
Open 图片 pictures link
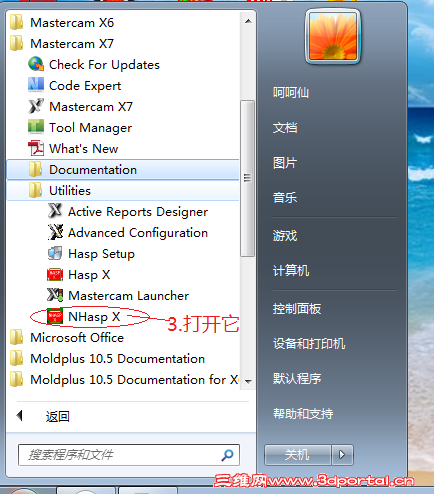(285, 163)
